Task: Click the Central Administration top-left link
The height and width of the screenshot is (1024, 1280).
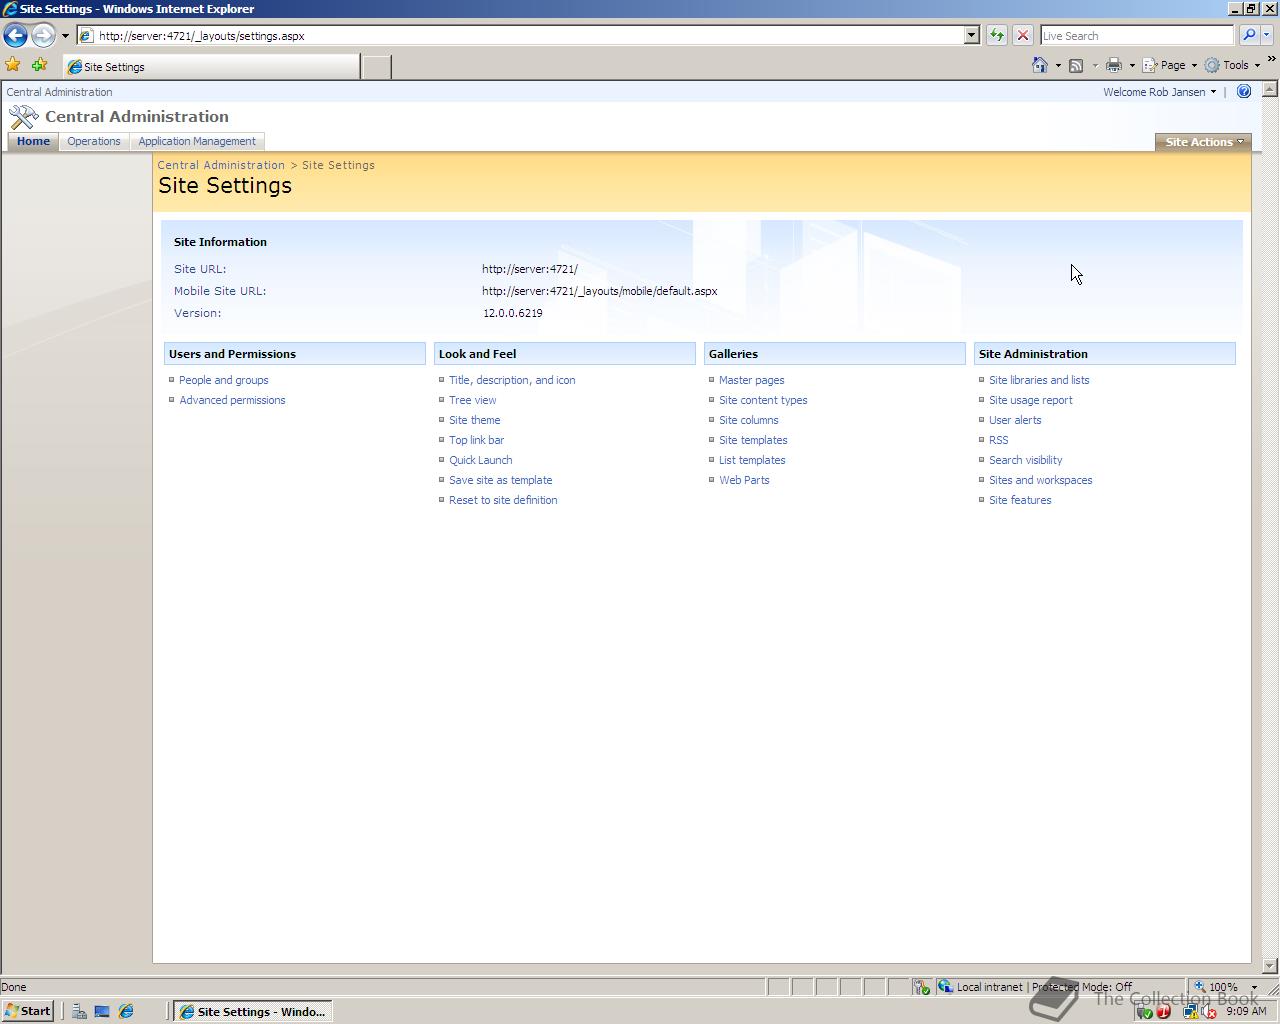Action: tap(60, 92)
